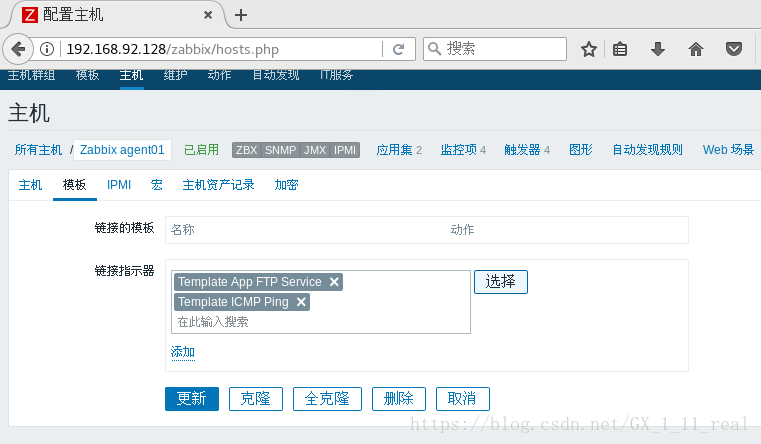Open 触发器 link

522,150
